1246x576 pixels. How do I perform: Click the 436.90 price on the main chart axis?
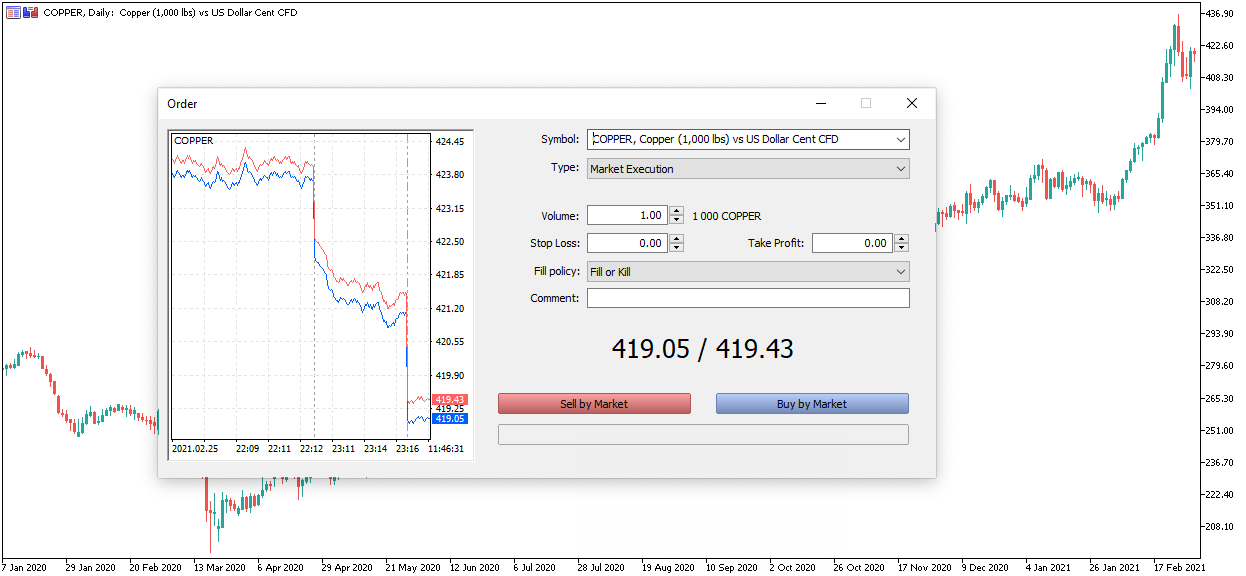[1220, 14]
